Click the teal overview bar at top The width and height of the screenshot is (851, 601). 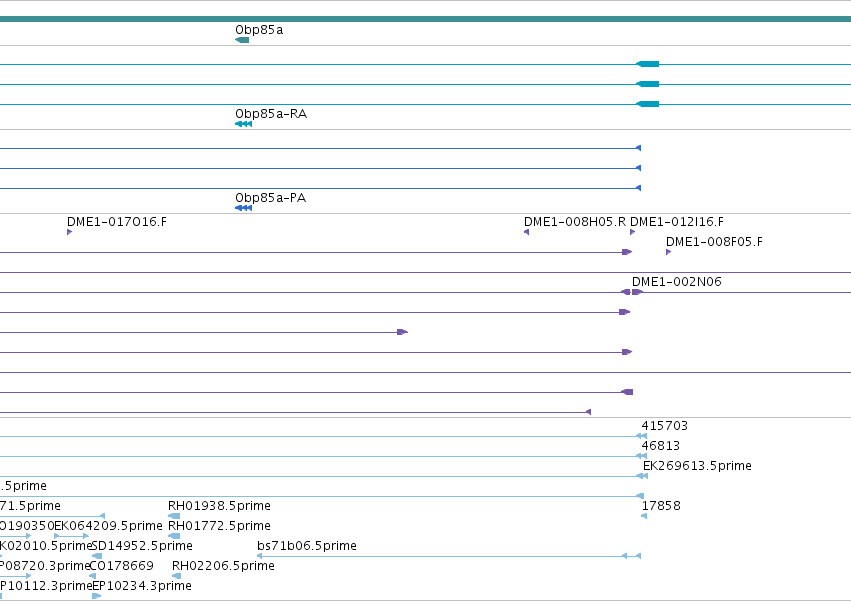pyautogui.click(x=426, y=20)
